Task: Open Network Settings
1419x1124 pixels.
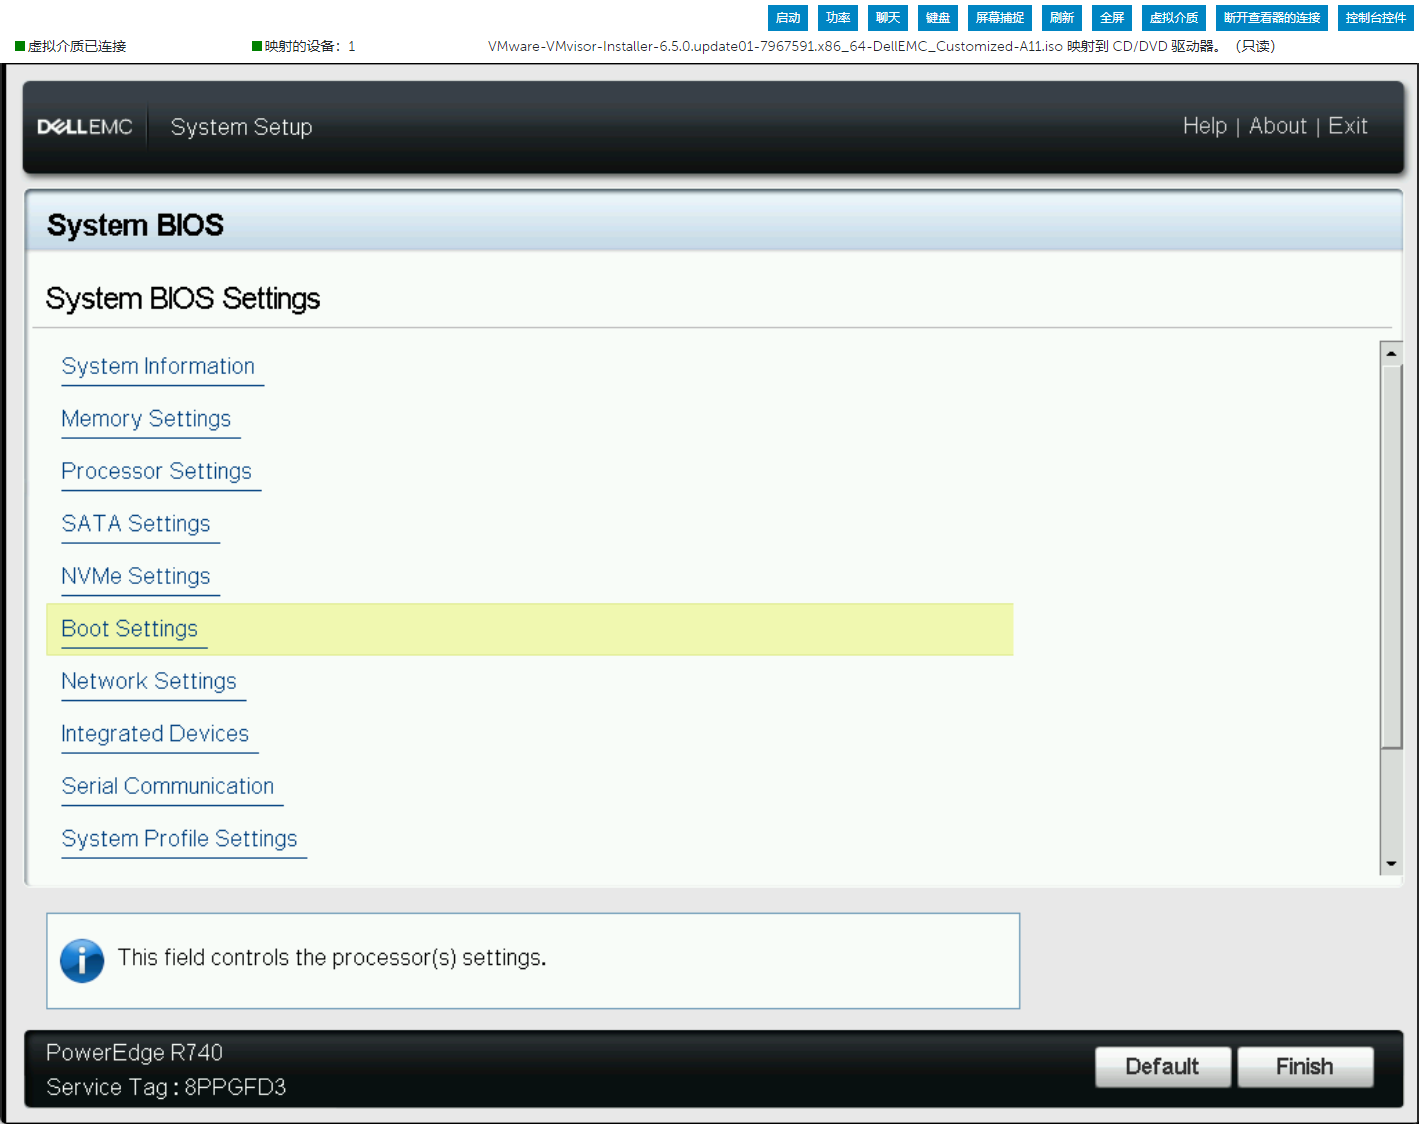Action: pyautogui.click(x=149, y=682)
